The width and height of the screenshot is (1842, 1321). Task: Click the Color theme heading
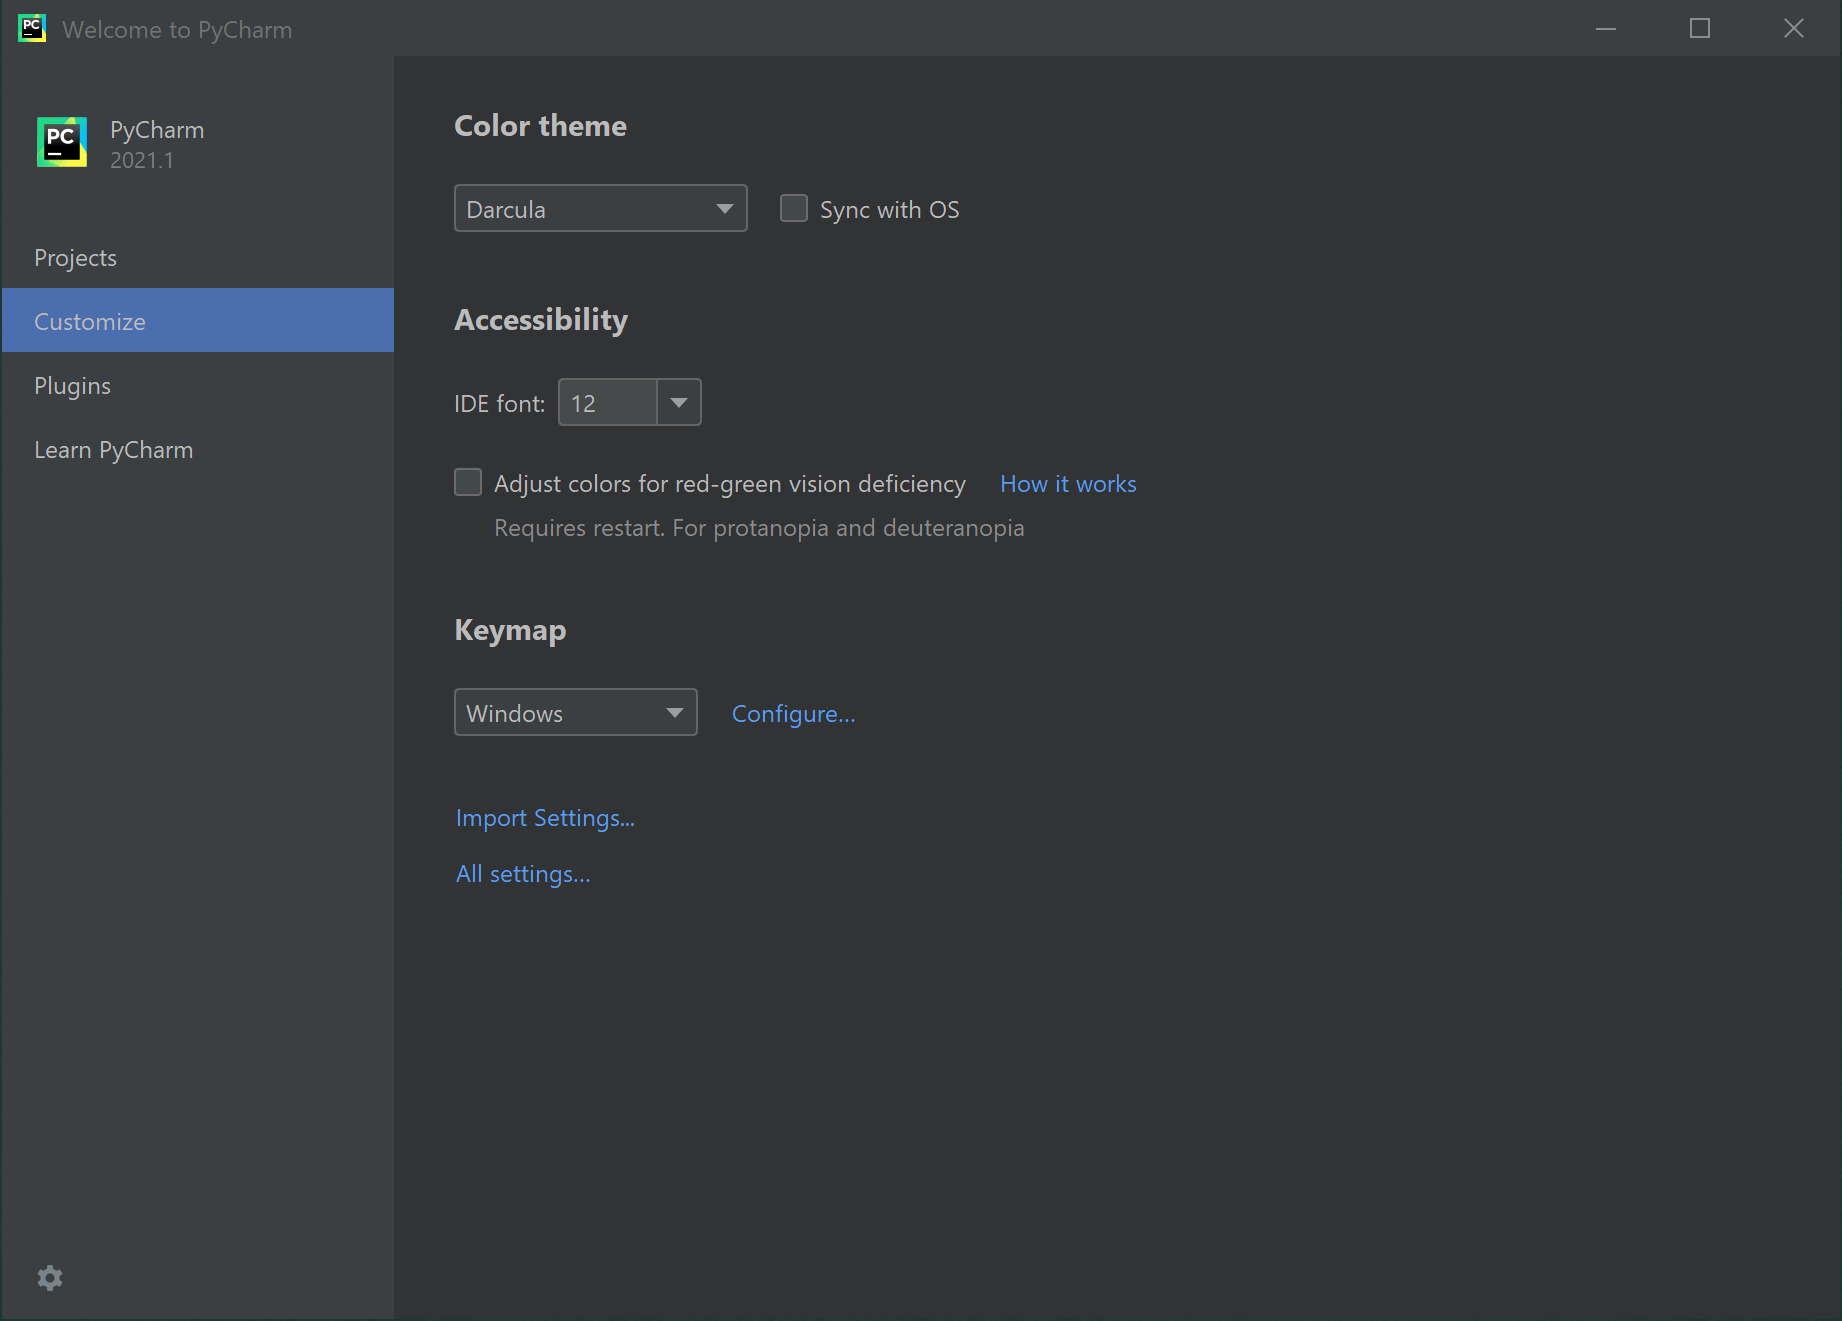coord(540,125)
